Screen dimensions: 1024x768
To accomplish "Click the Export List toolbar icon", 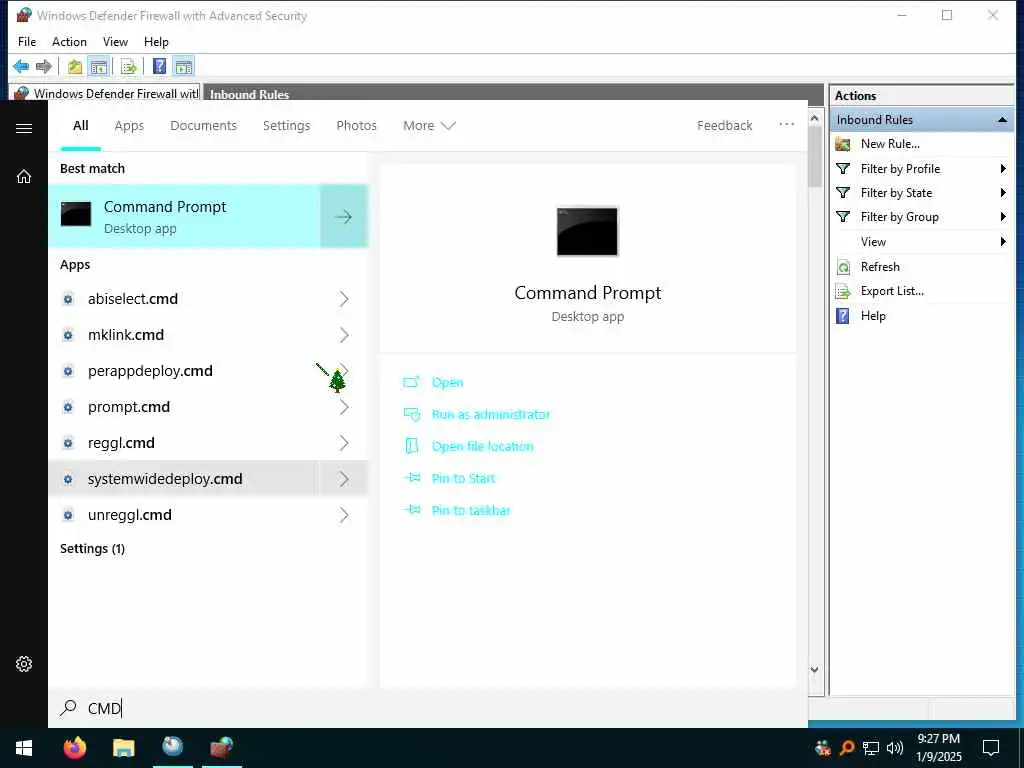I will pyautogui.click(x=129, y=66).
